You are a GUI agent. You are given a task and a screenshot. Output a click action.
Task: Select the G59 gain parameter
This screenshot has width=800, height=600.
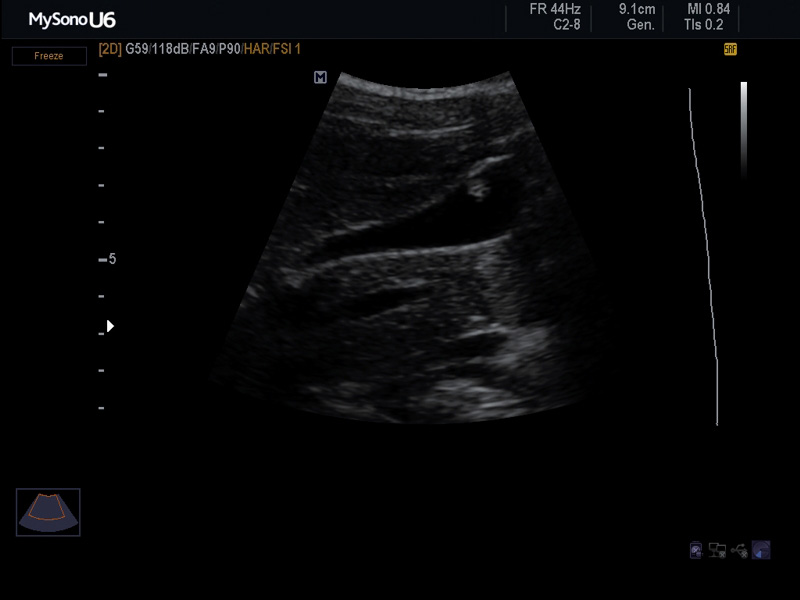137,49
